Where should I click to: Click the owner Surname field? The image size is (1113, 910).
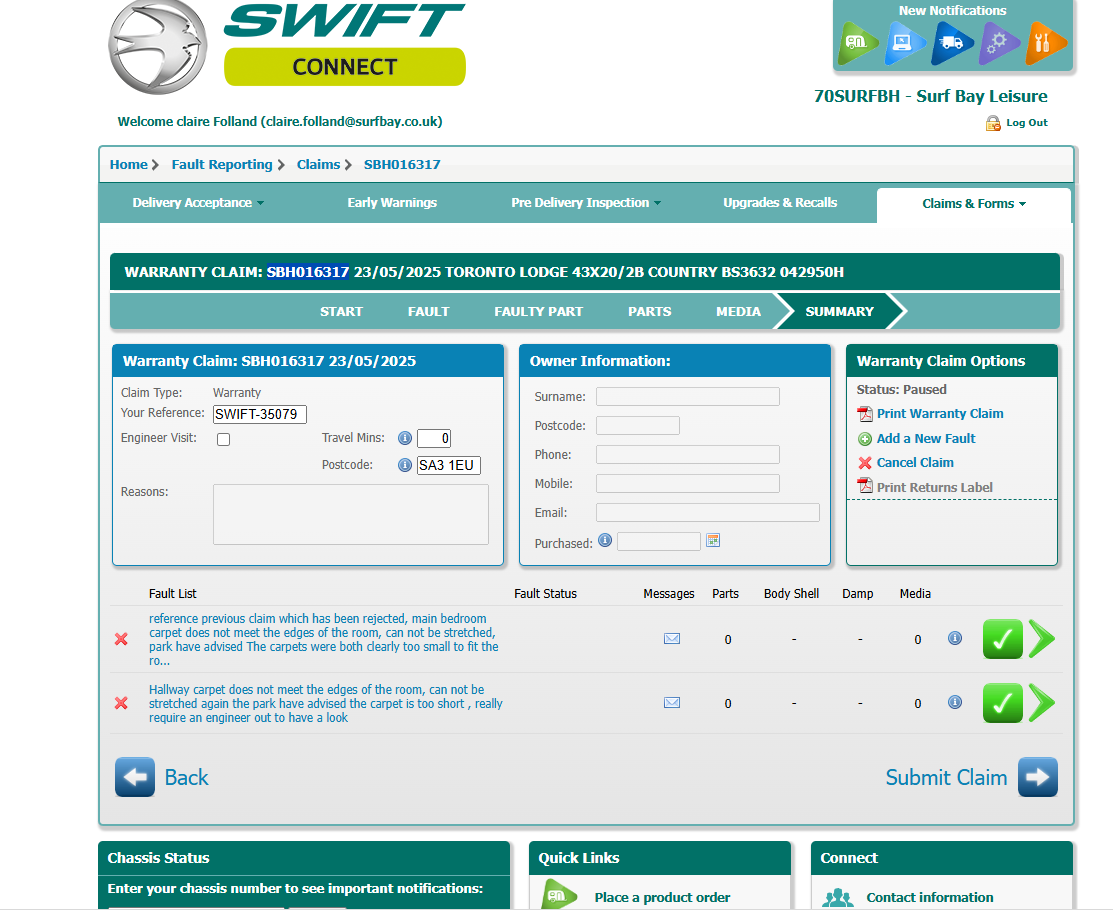click(688, 397)
